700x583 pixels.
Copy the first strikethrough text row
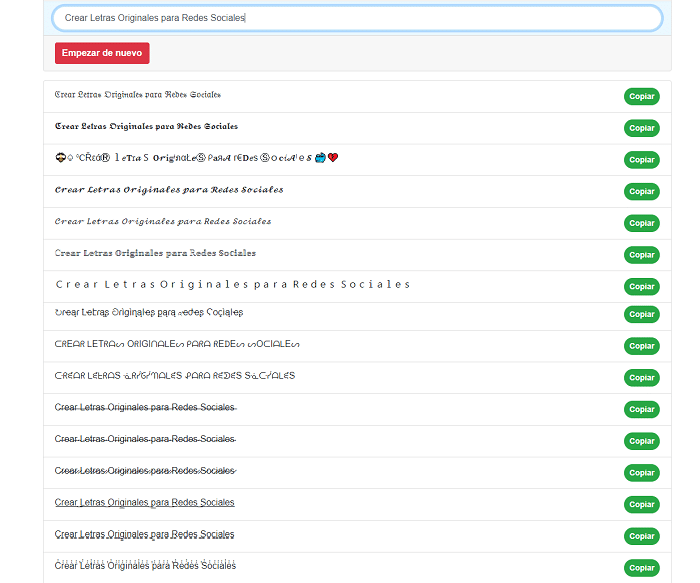pyautogui.click(x=641, y=409)
